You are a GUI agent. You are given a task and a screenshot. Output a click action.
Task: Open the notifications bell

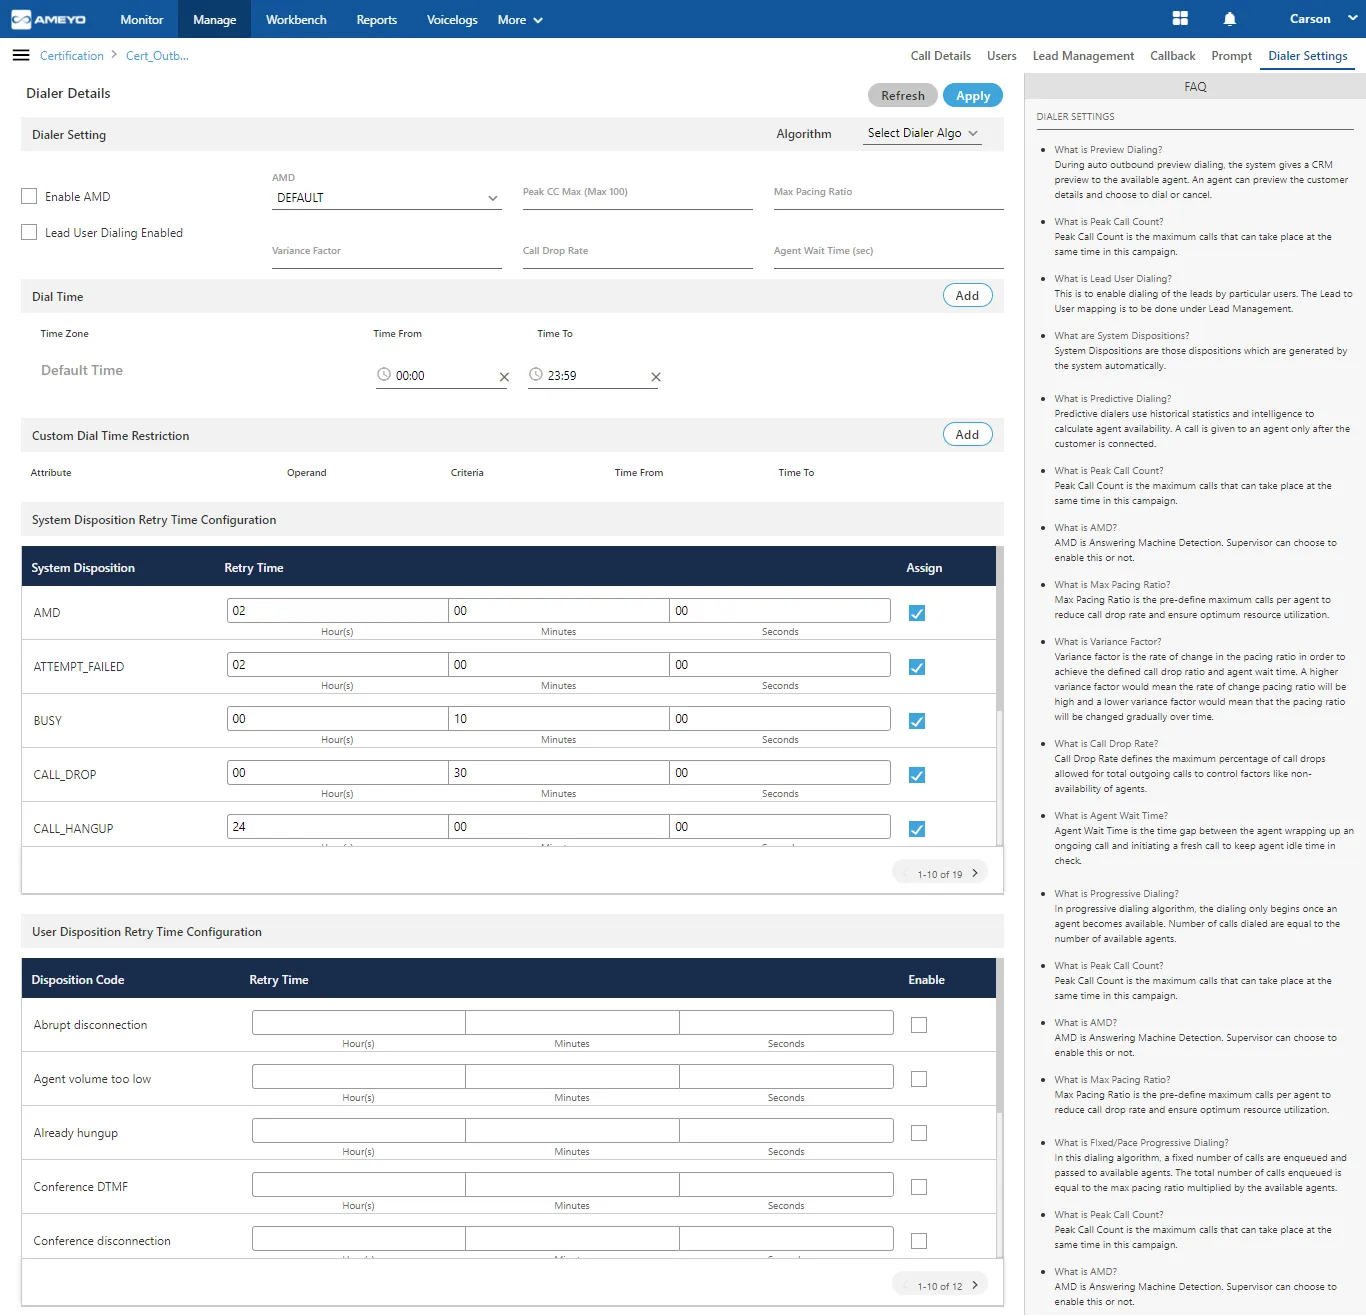coord(1230,19)
